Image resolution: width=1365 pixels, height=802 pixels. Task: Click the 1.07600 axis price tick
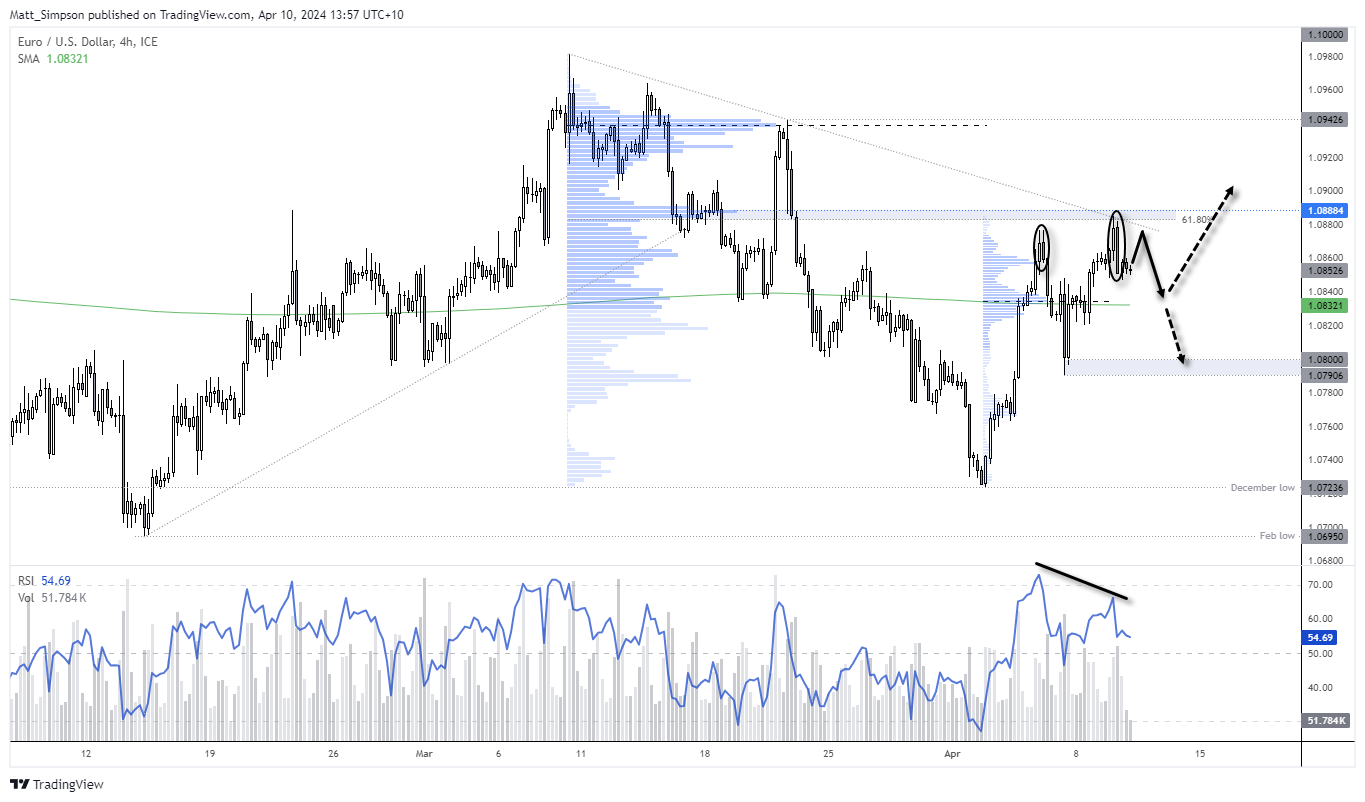(1325, 426)
